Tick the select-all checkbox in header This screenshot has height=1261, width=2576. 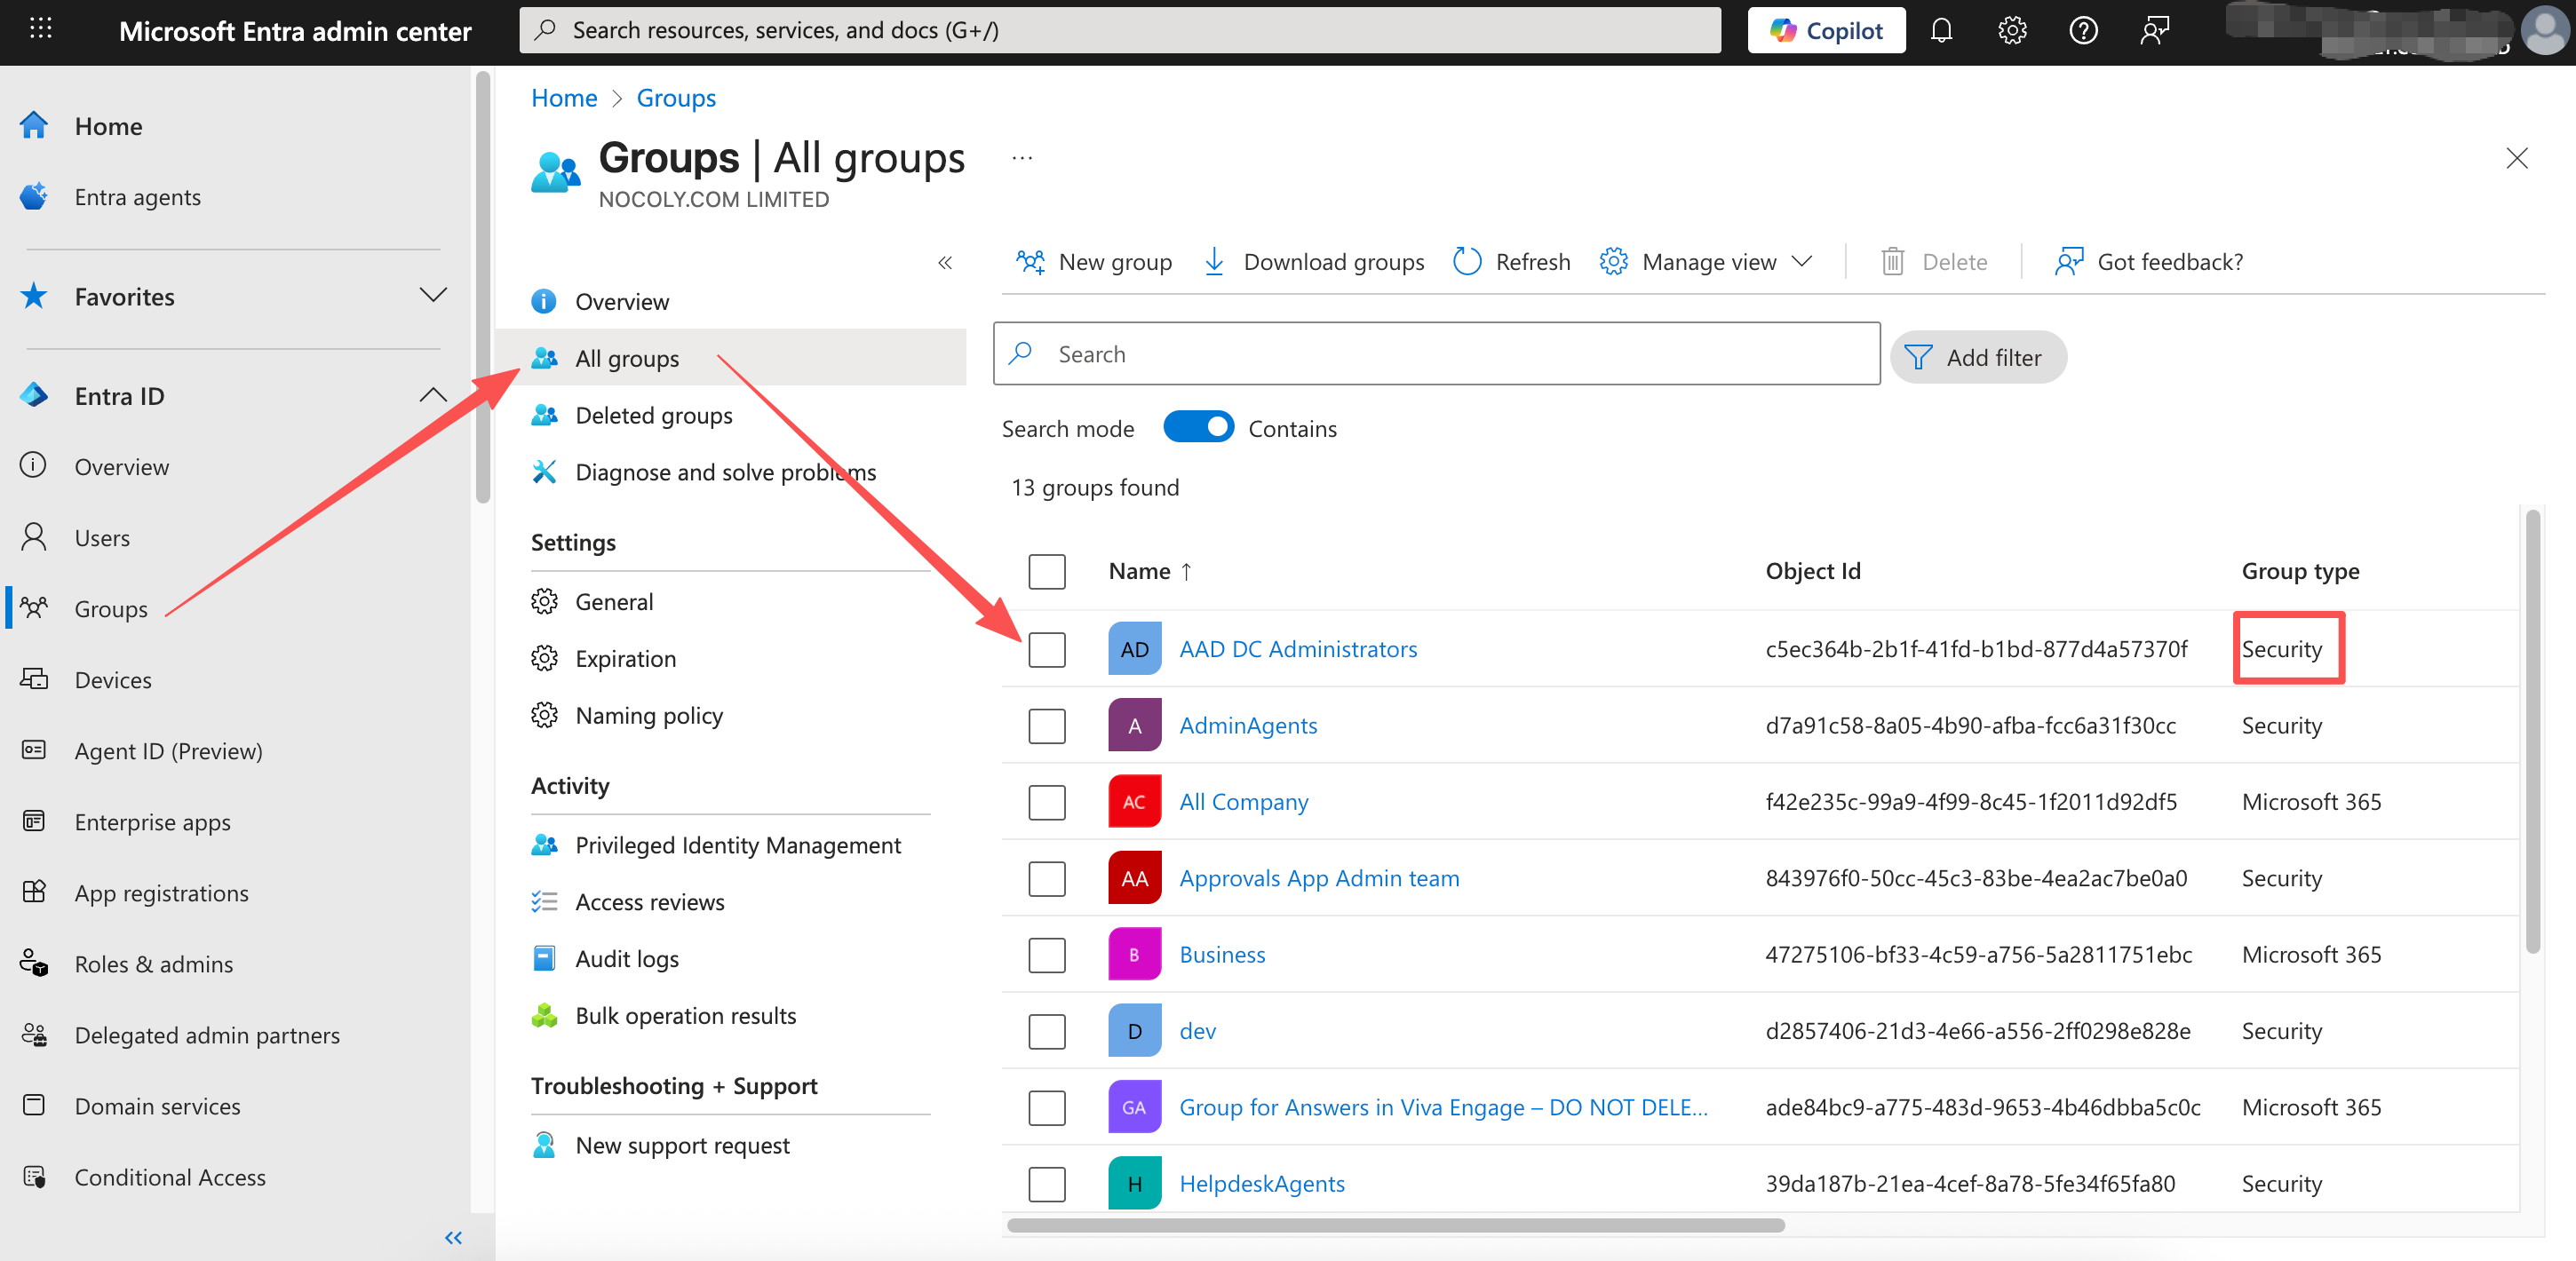pos(1047,571)
